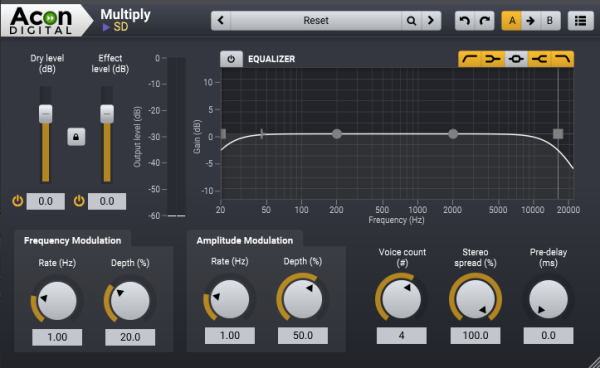The width and height of the screenshot is (600, 368).
Task: Toggle the low shelf filter band
Action: [493, 59]
